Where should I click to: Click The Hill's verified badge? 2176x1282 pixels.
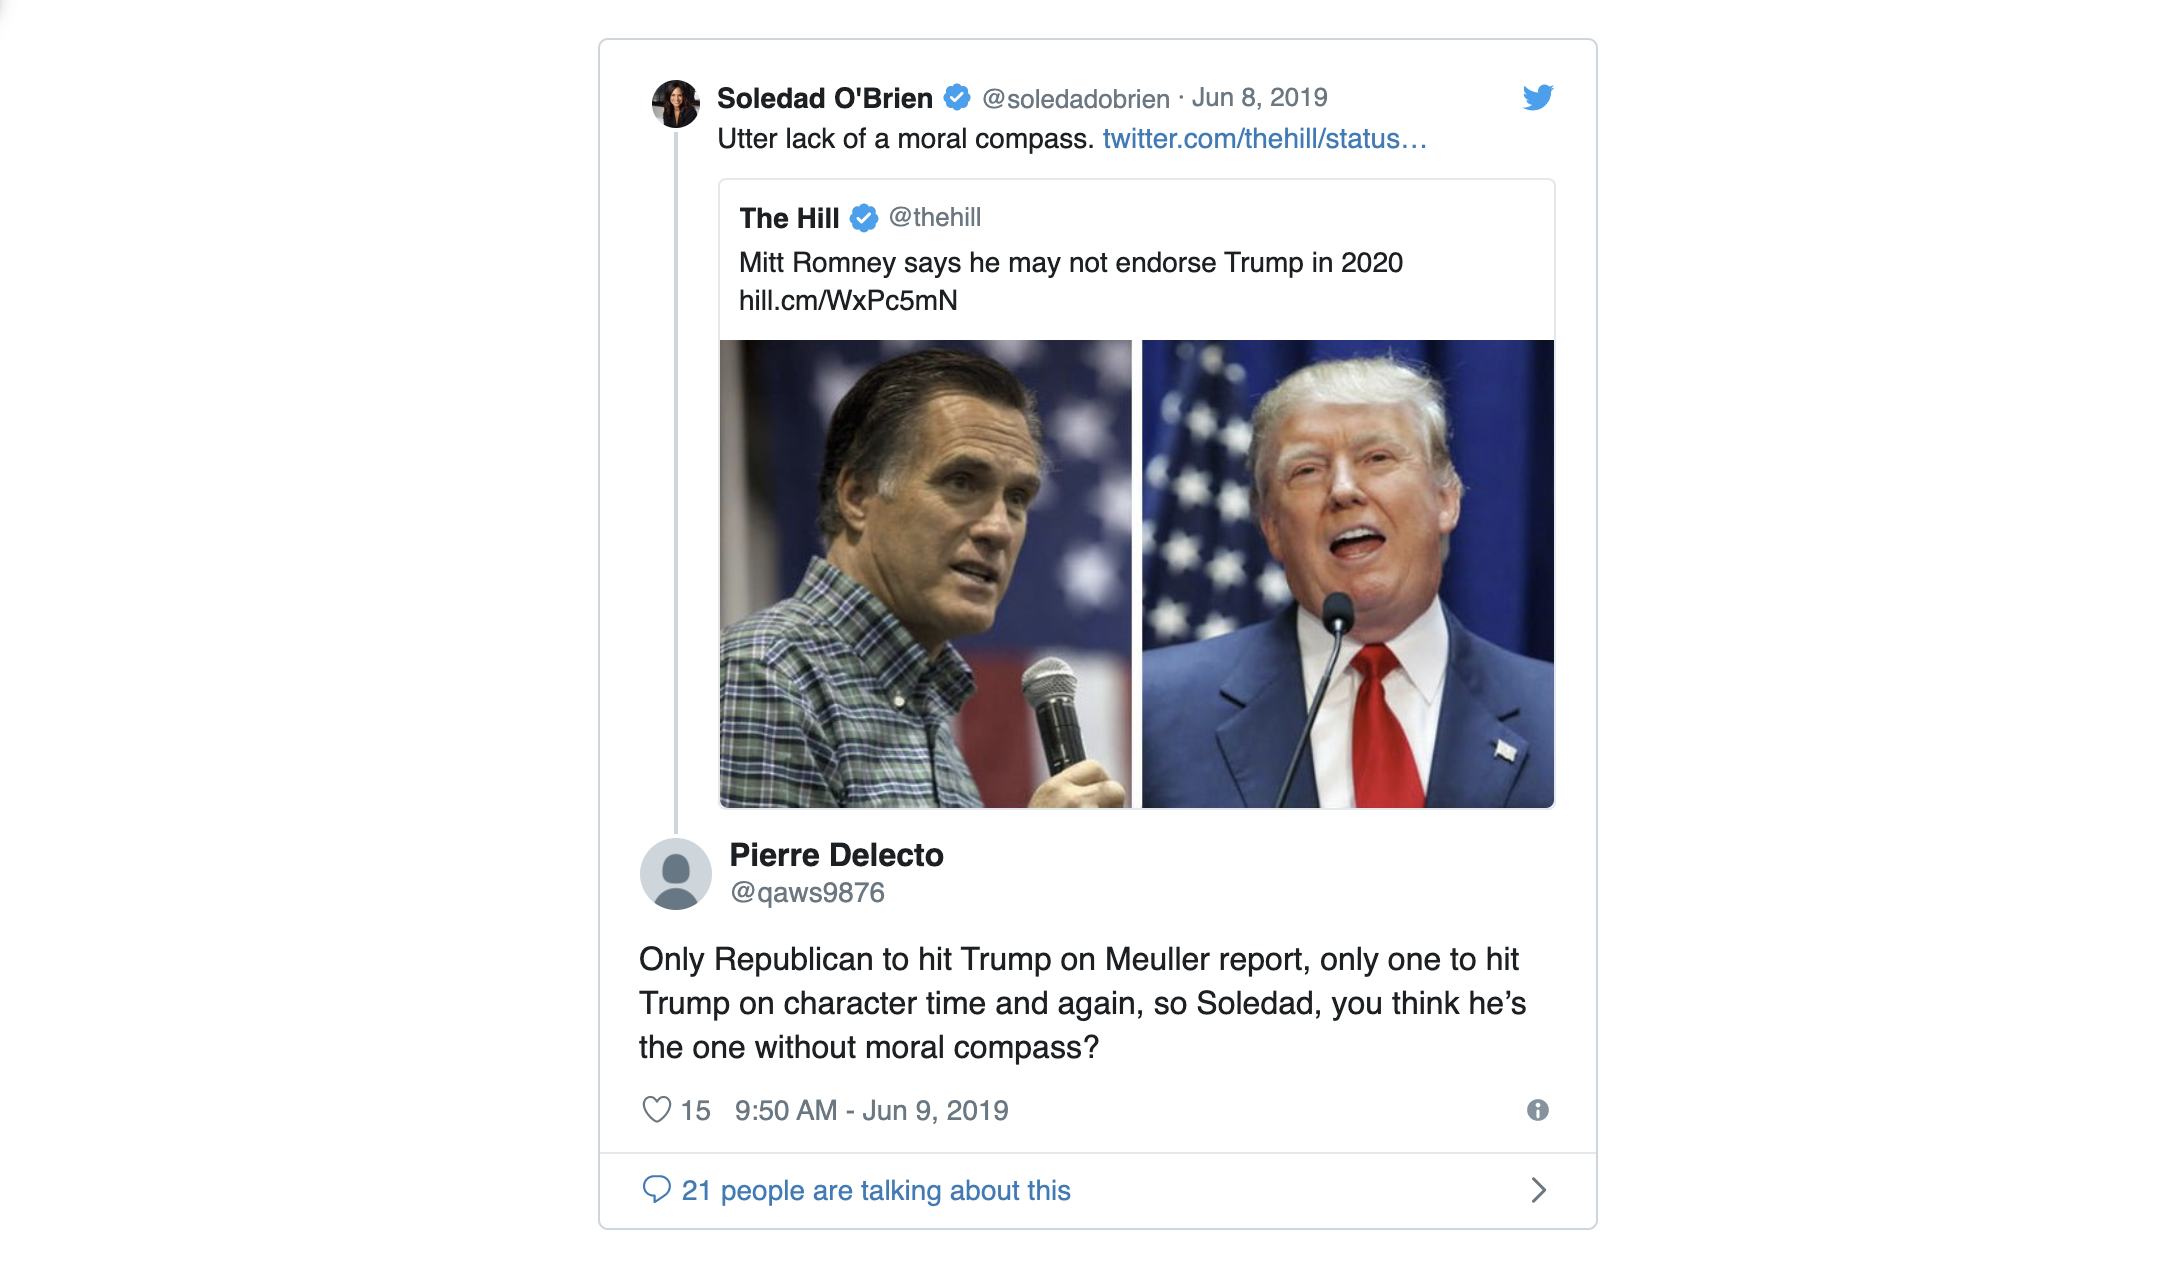point(864,217)
